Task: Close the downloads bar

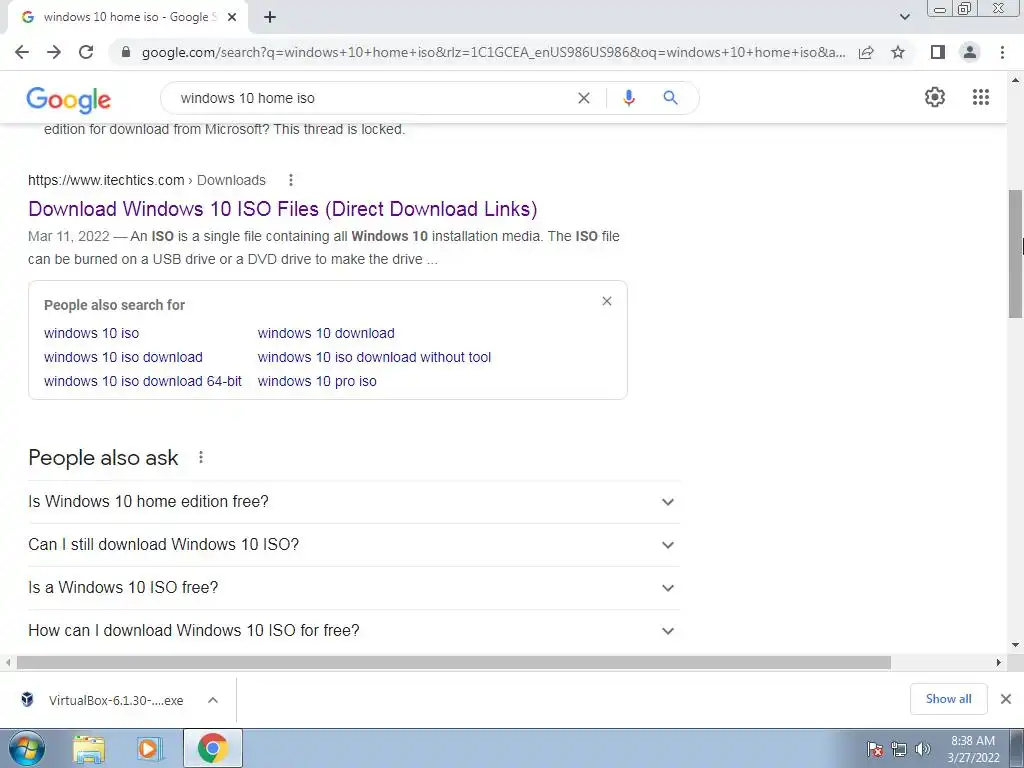Action: click(1006, 699)
